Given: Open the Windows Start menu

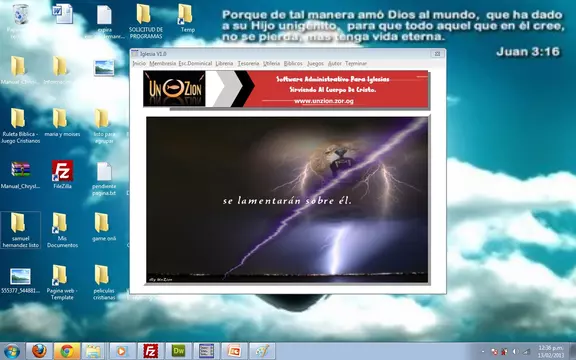Looking at the screenshot, I should click(x=12, y=352).
